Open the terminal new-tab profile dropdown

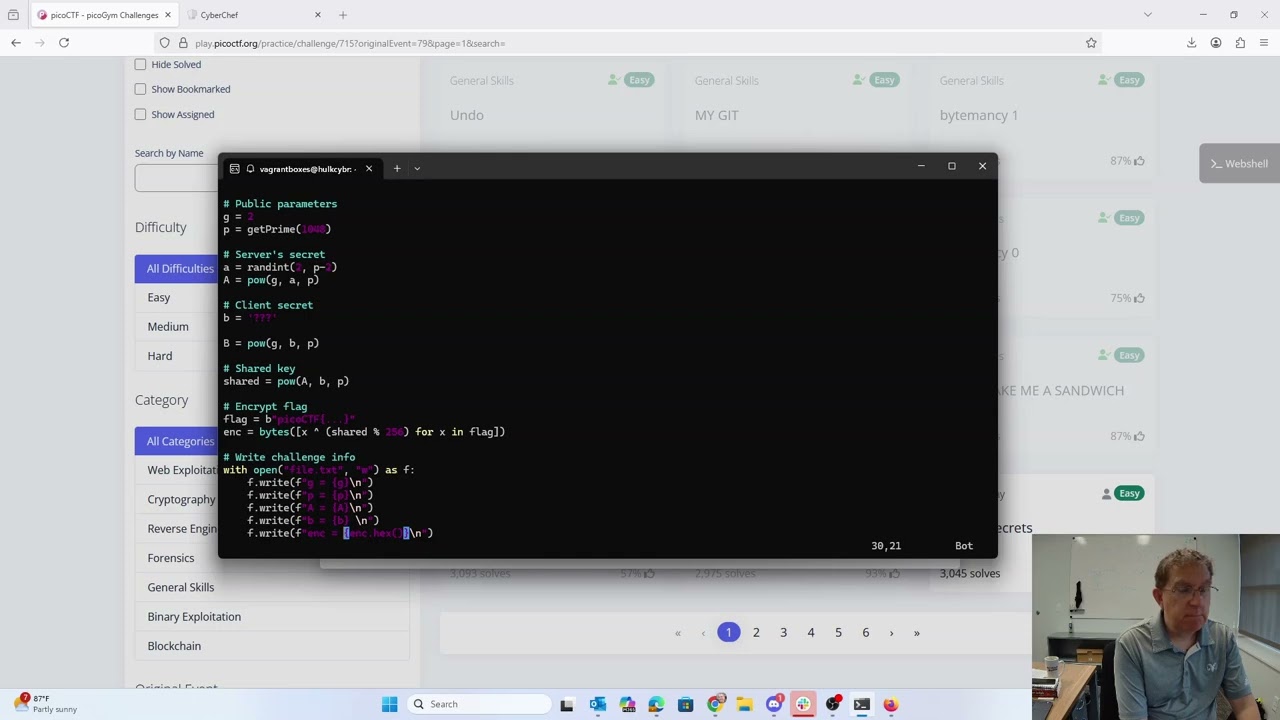pyautogui.click(x=417, y=168)
